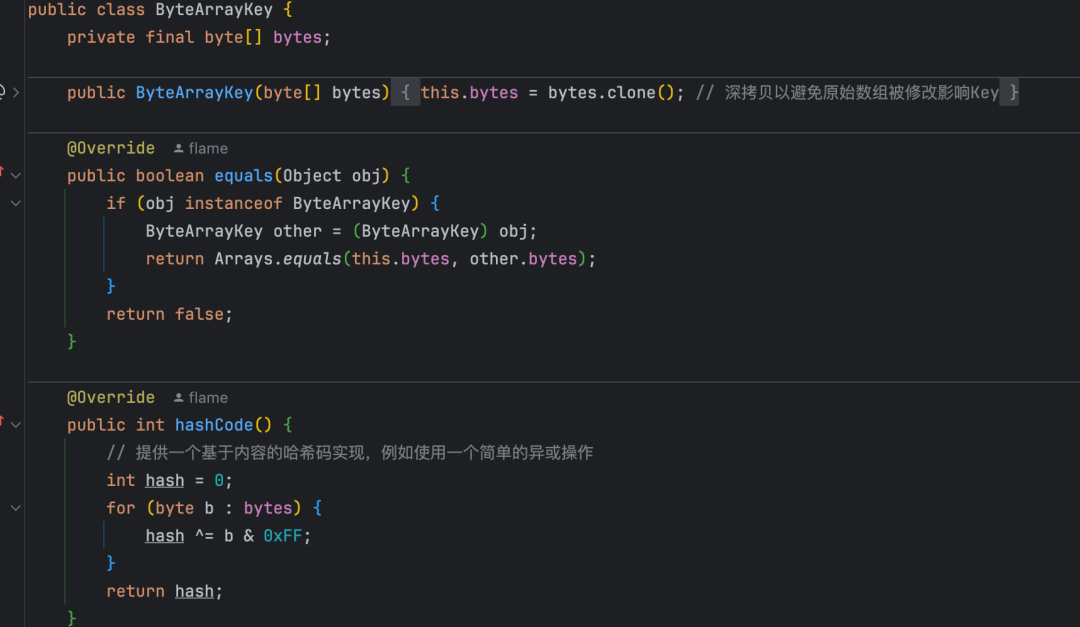Click hash in the return hash statement
1080x627 pixels.
pos(194,591)
